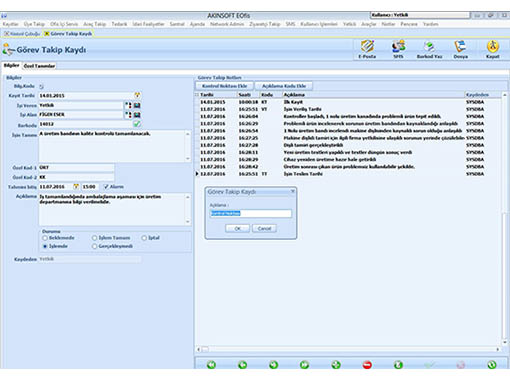Switch to Kontrol Çubuğu window tab
The height and width of the screenshot is (380, 510).
coord(22,34)
